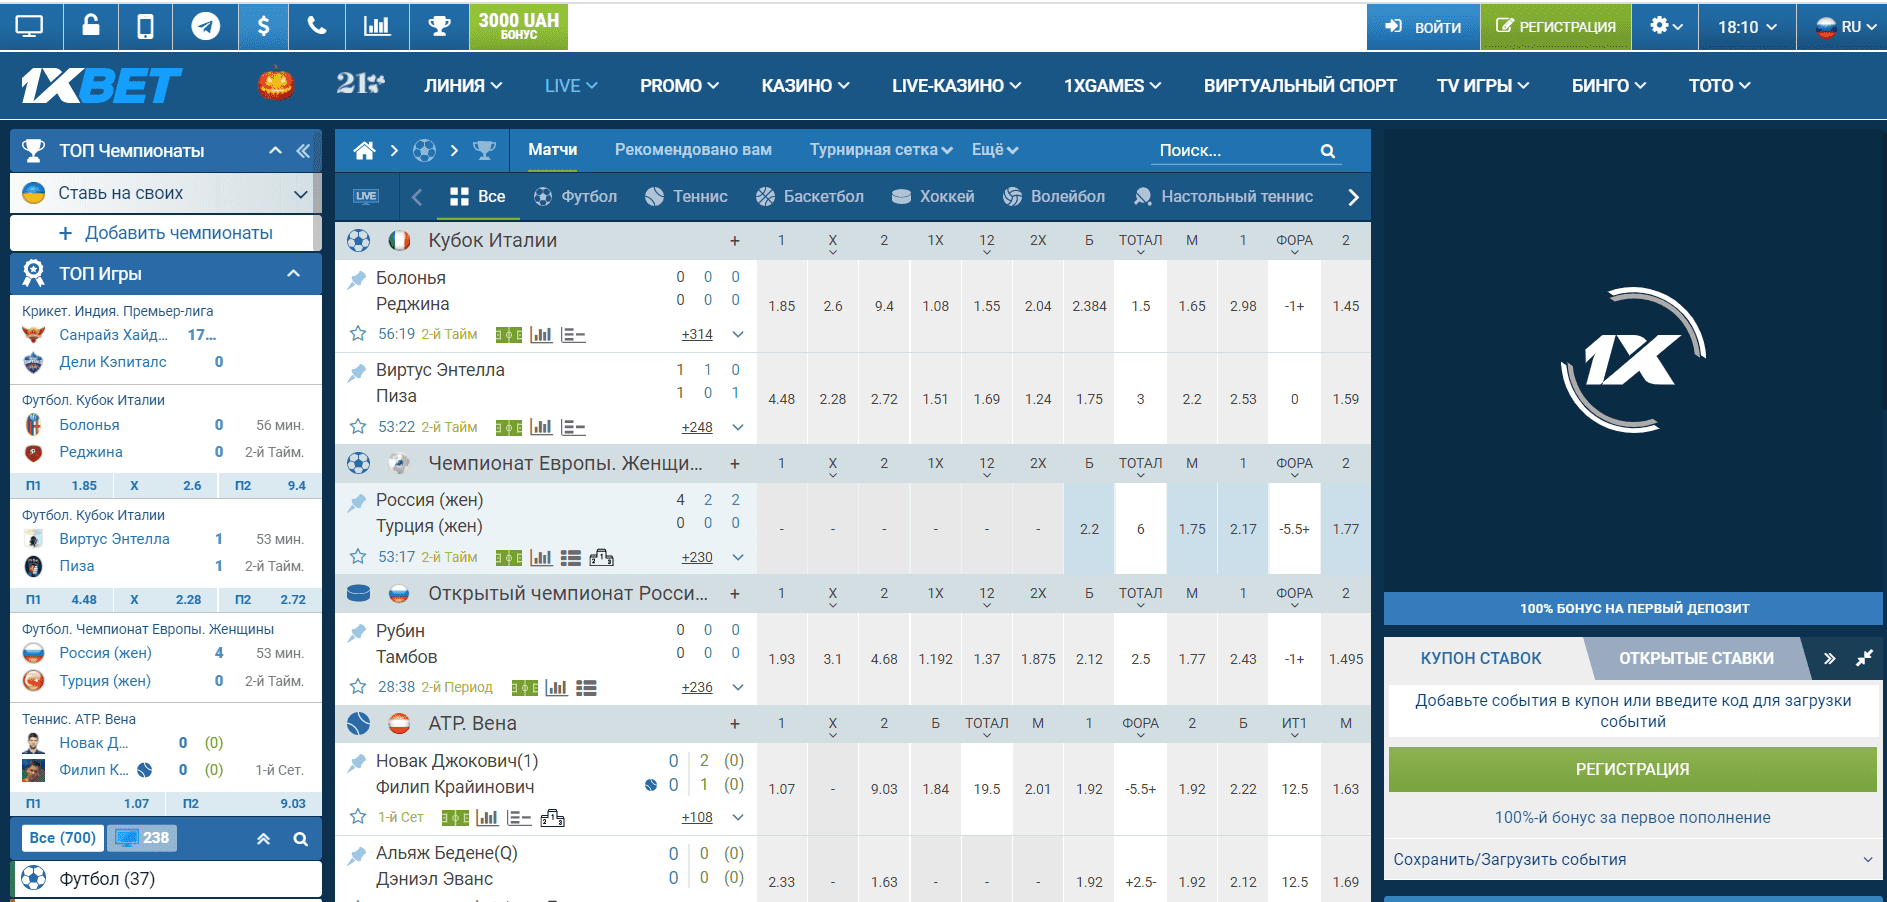Viewport: 1887px width, 902px height.
Task: Pin the Новак Джокович match
Action: pyautogui.click(x=356, y=763)
